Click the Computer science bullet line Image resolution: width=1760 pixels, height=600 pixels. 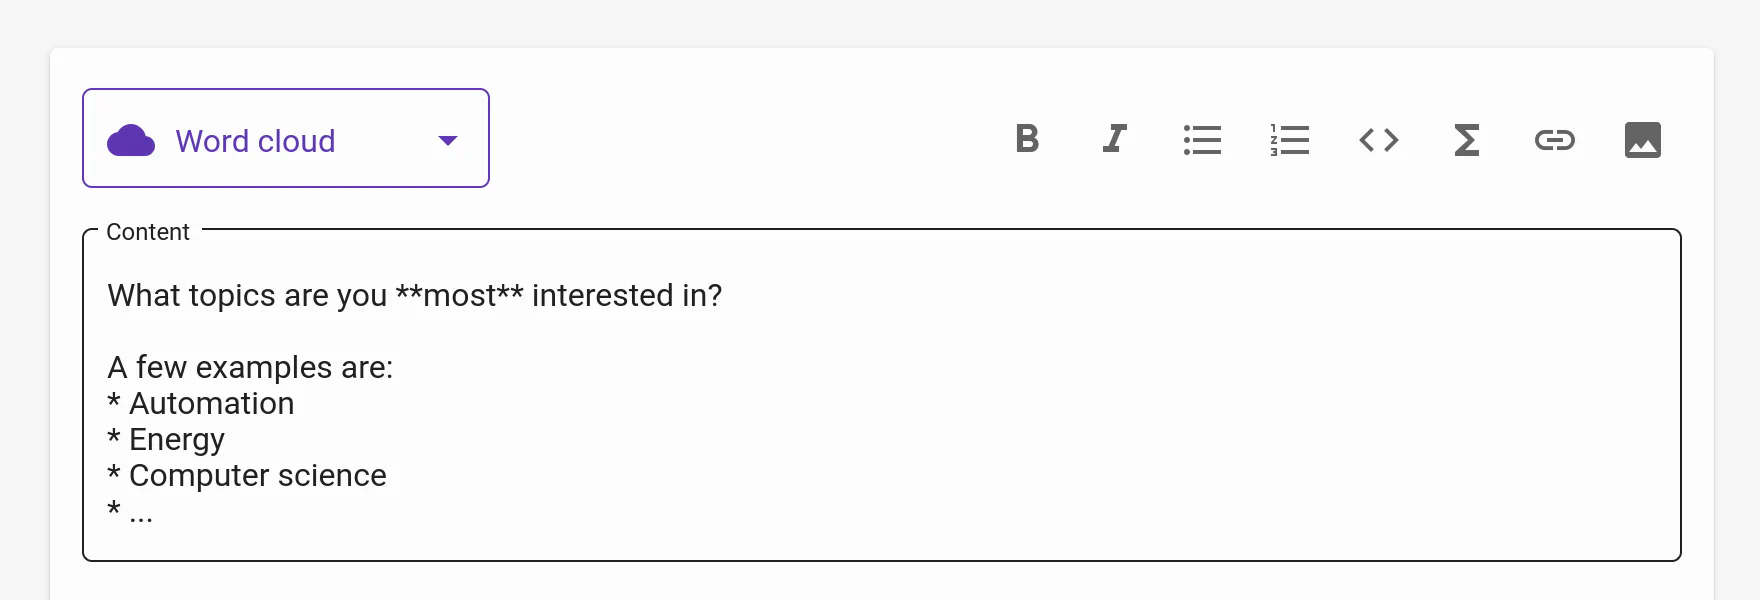[257, 476]
